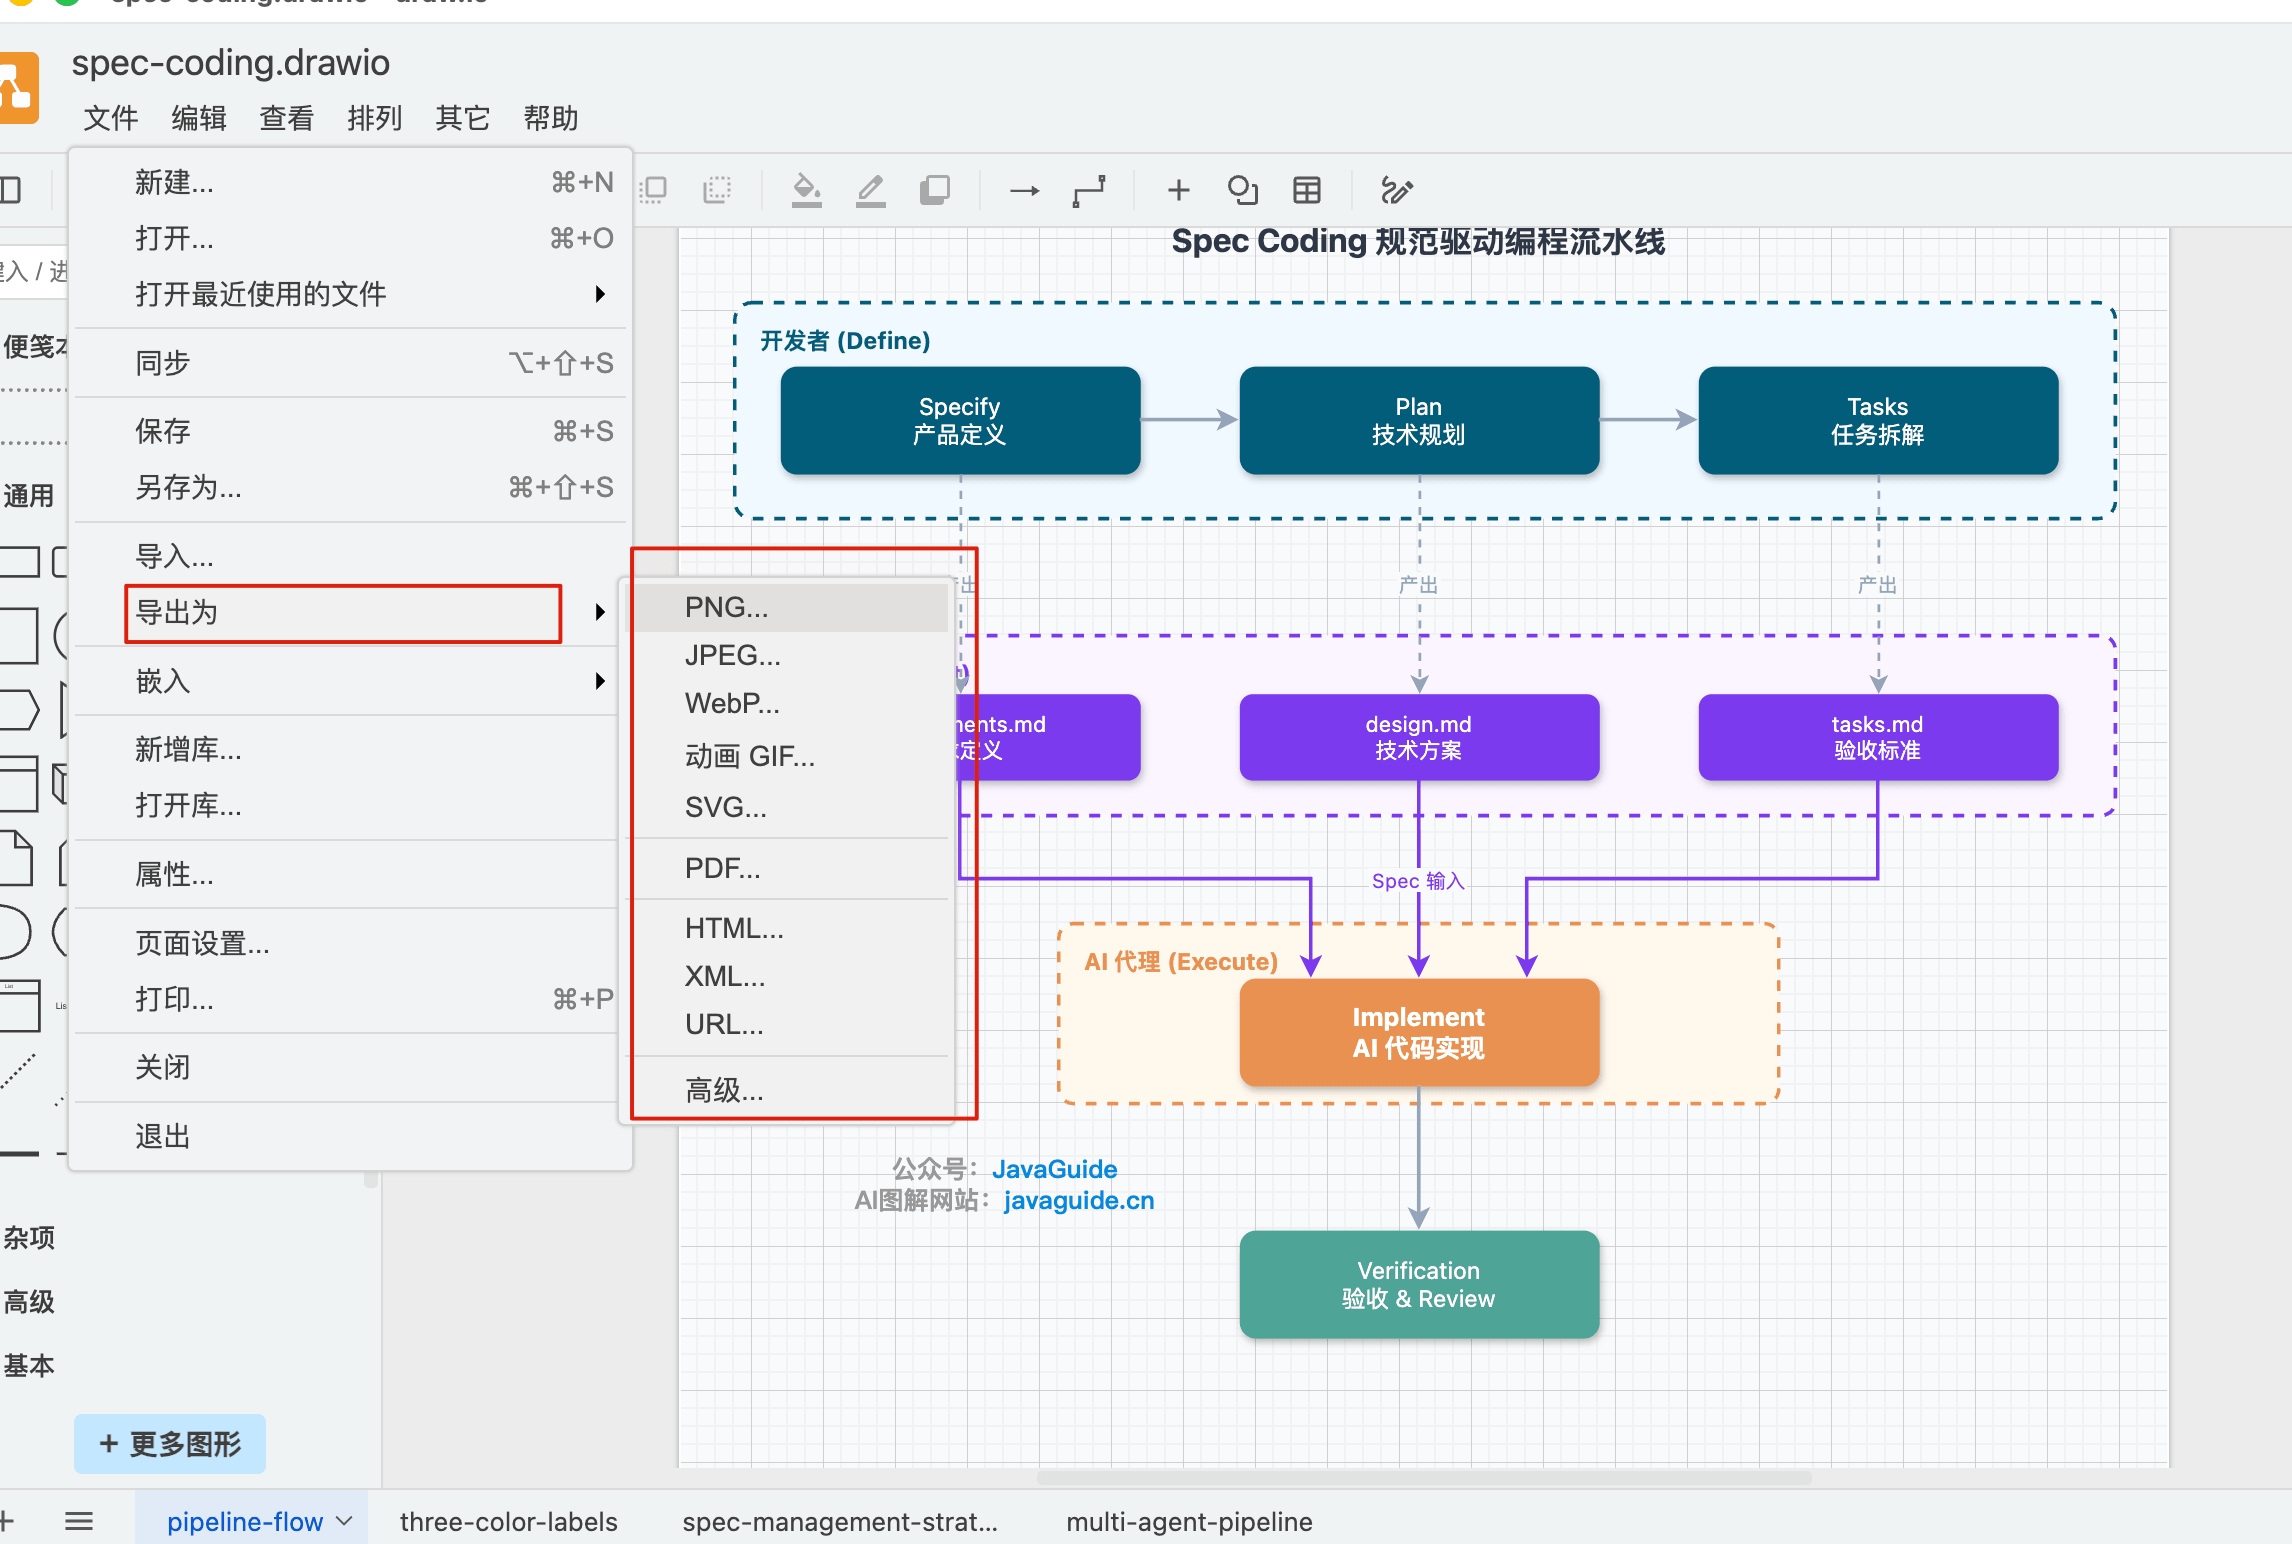
Task: Choose 打开库... menu entry
Action: tap(350, 806)
